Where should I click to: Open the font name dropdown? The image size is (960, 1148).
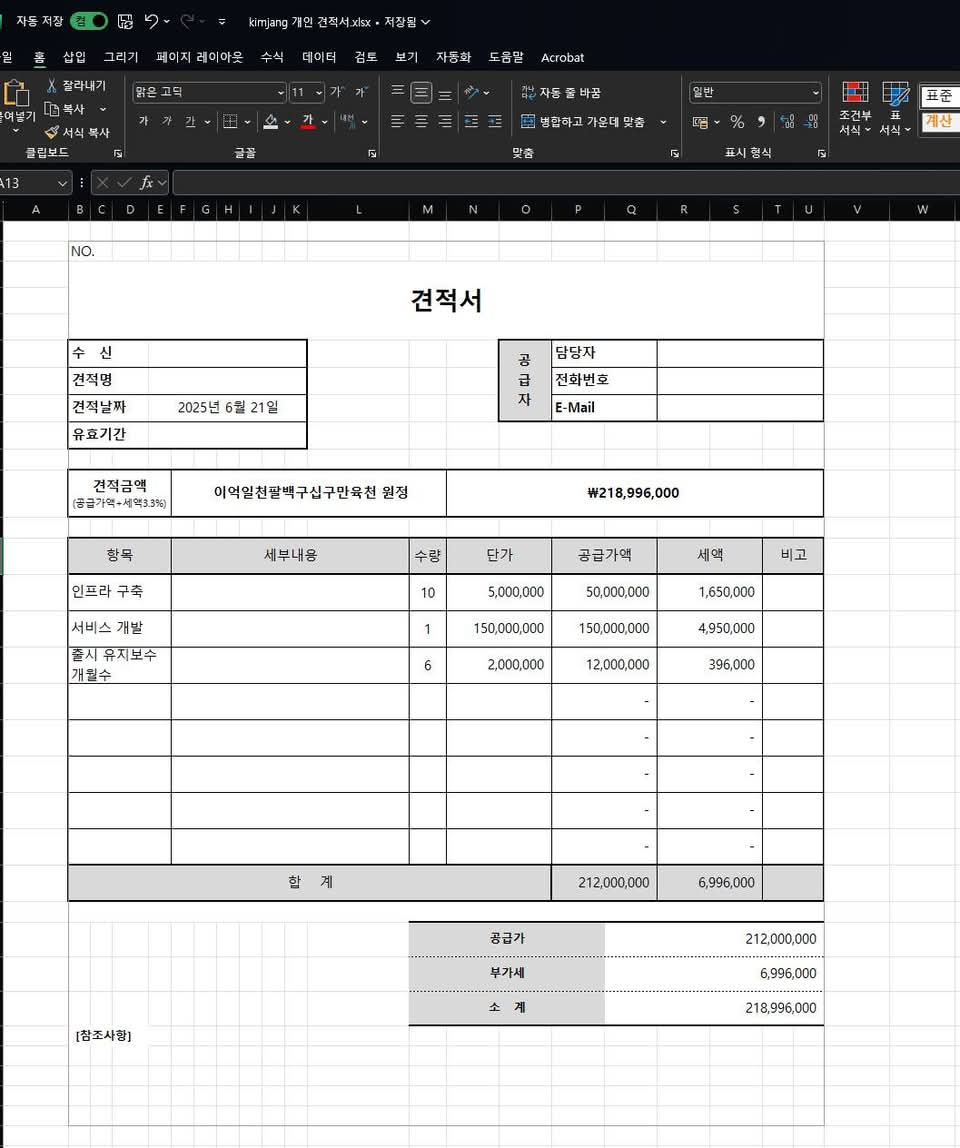(278, 92)
